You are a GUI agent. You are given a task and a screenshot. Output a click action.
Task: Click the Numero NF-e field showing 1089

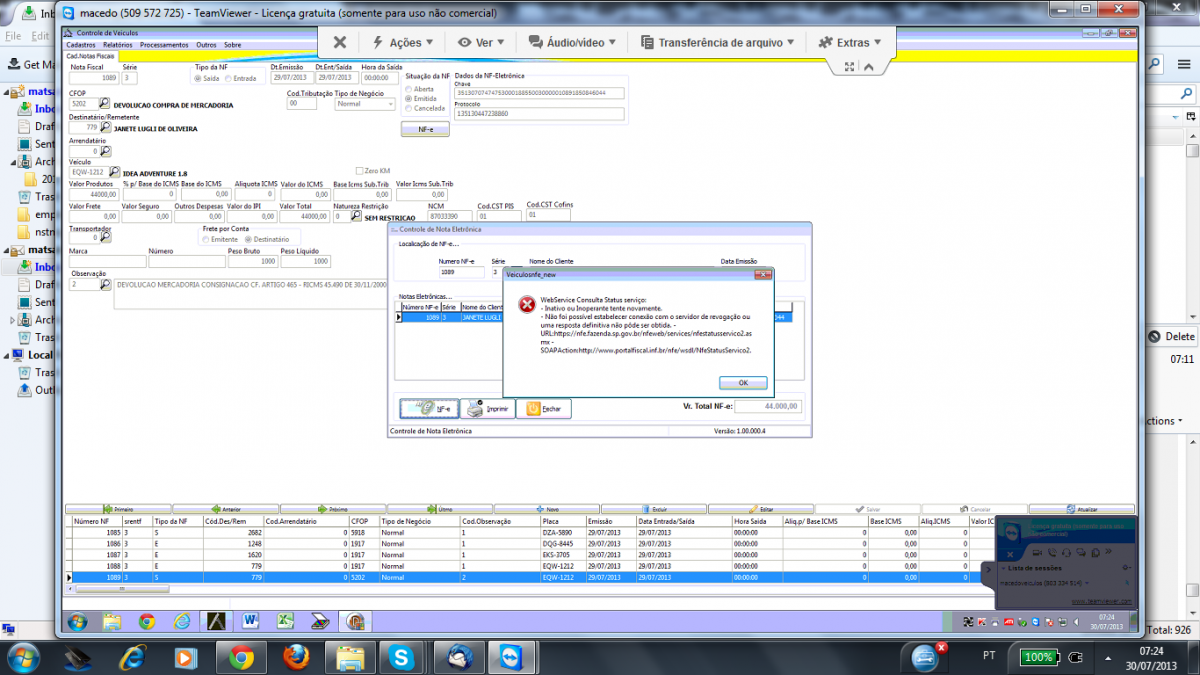pyautogui.click(x=462, y=272)
